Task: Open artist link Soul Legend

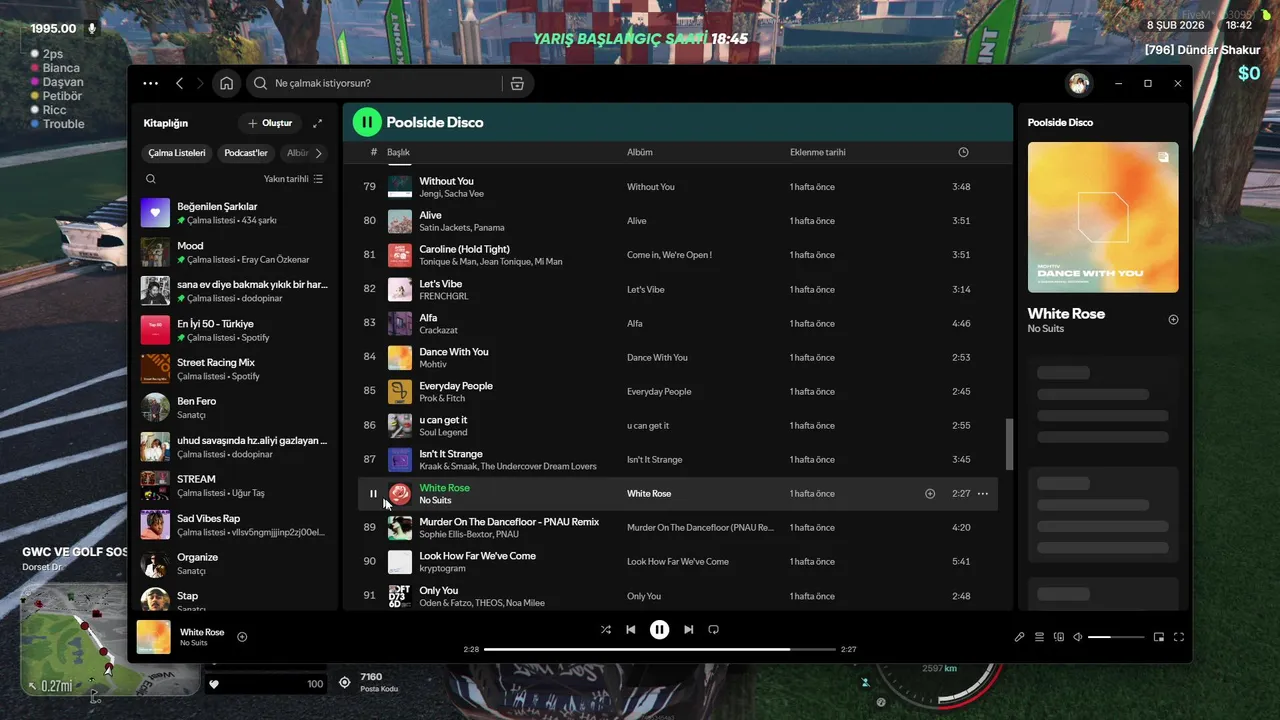Action: tap(443, 432)
